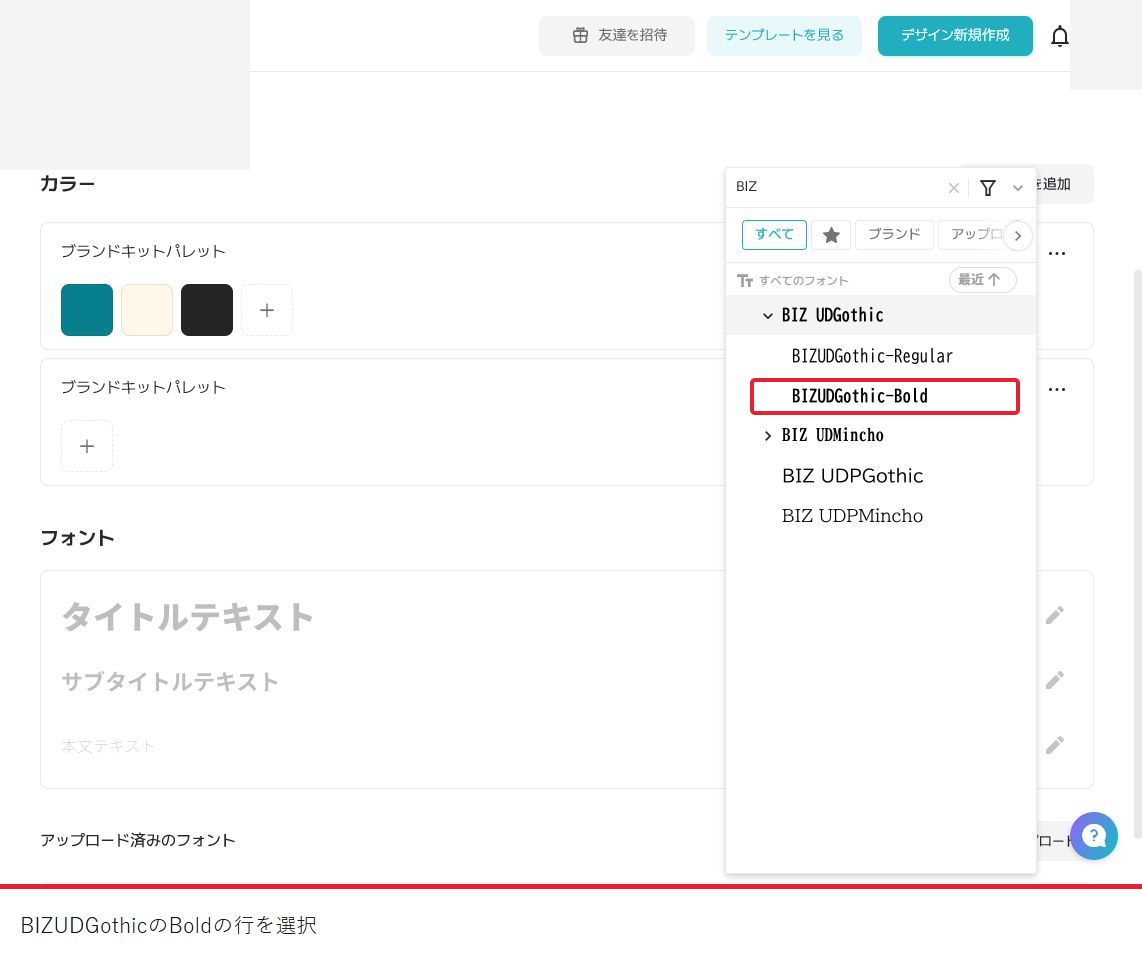
Task: Sort fonts using the 最近 button
Action: click(982, 280)
